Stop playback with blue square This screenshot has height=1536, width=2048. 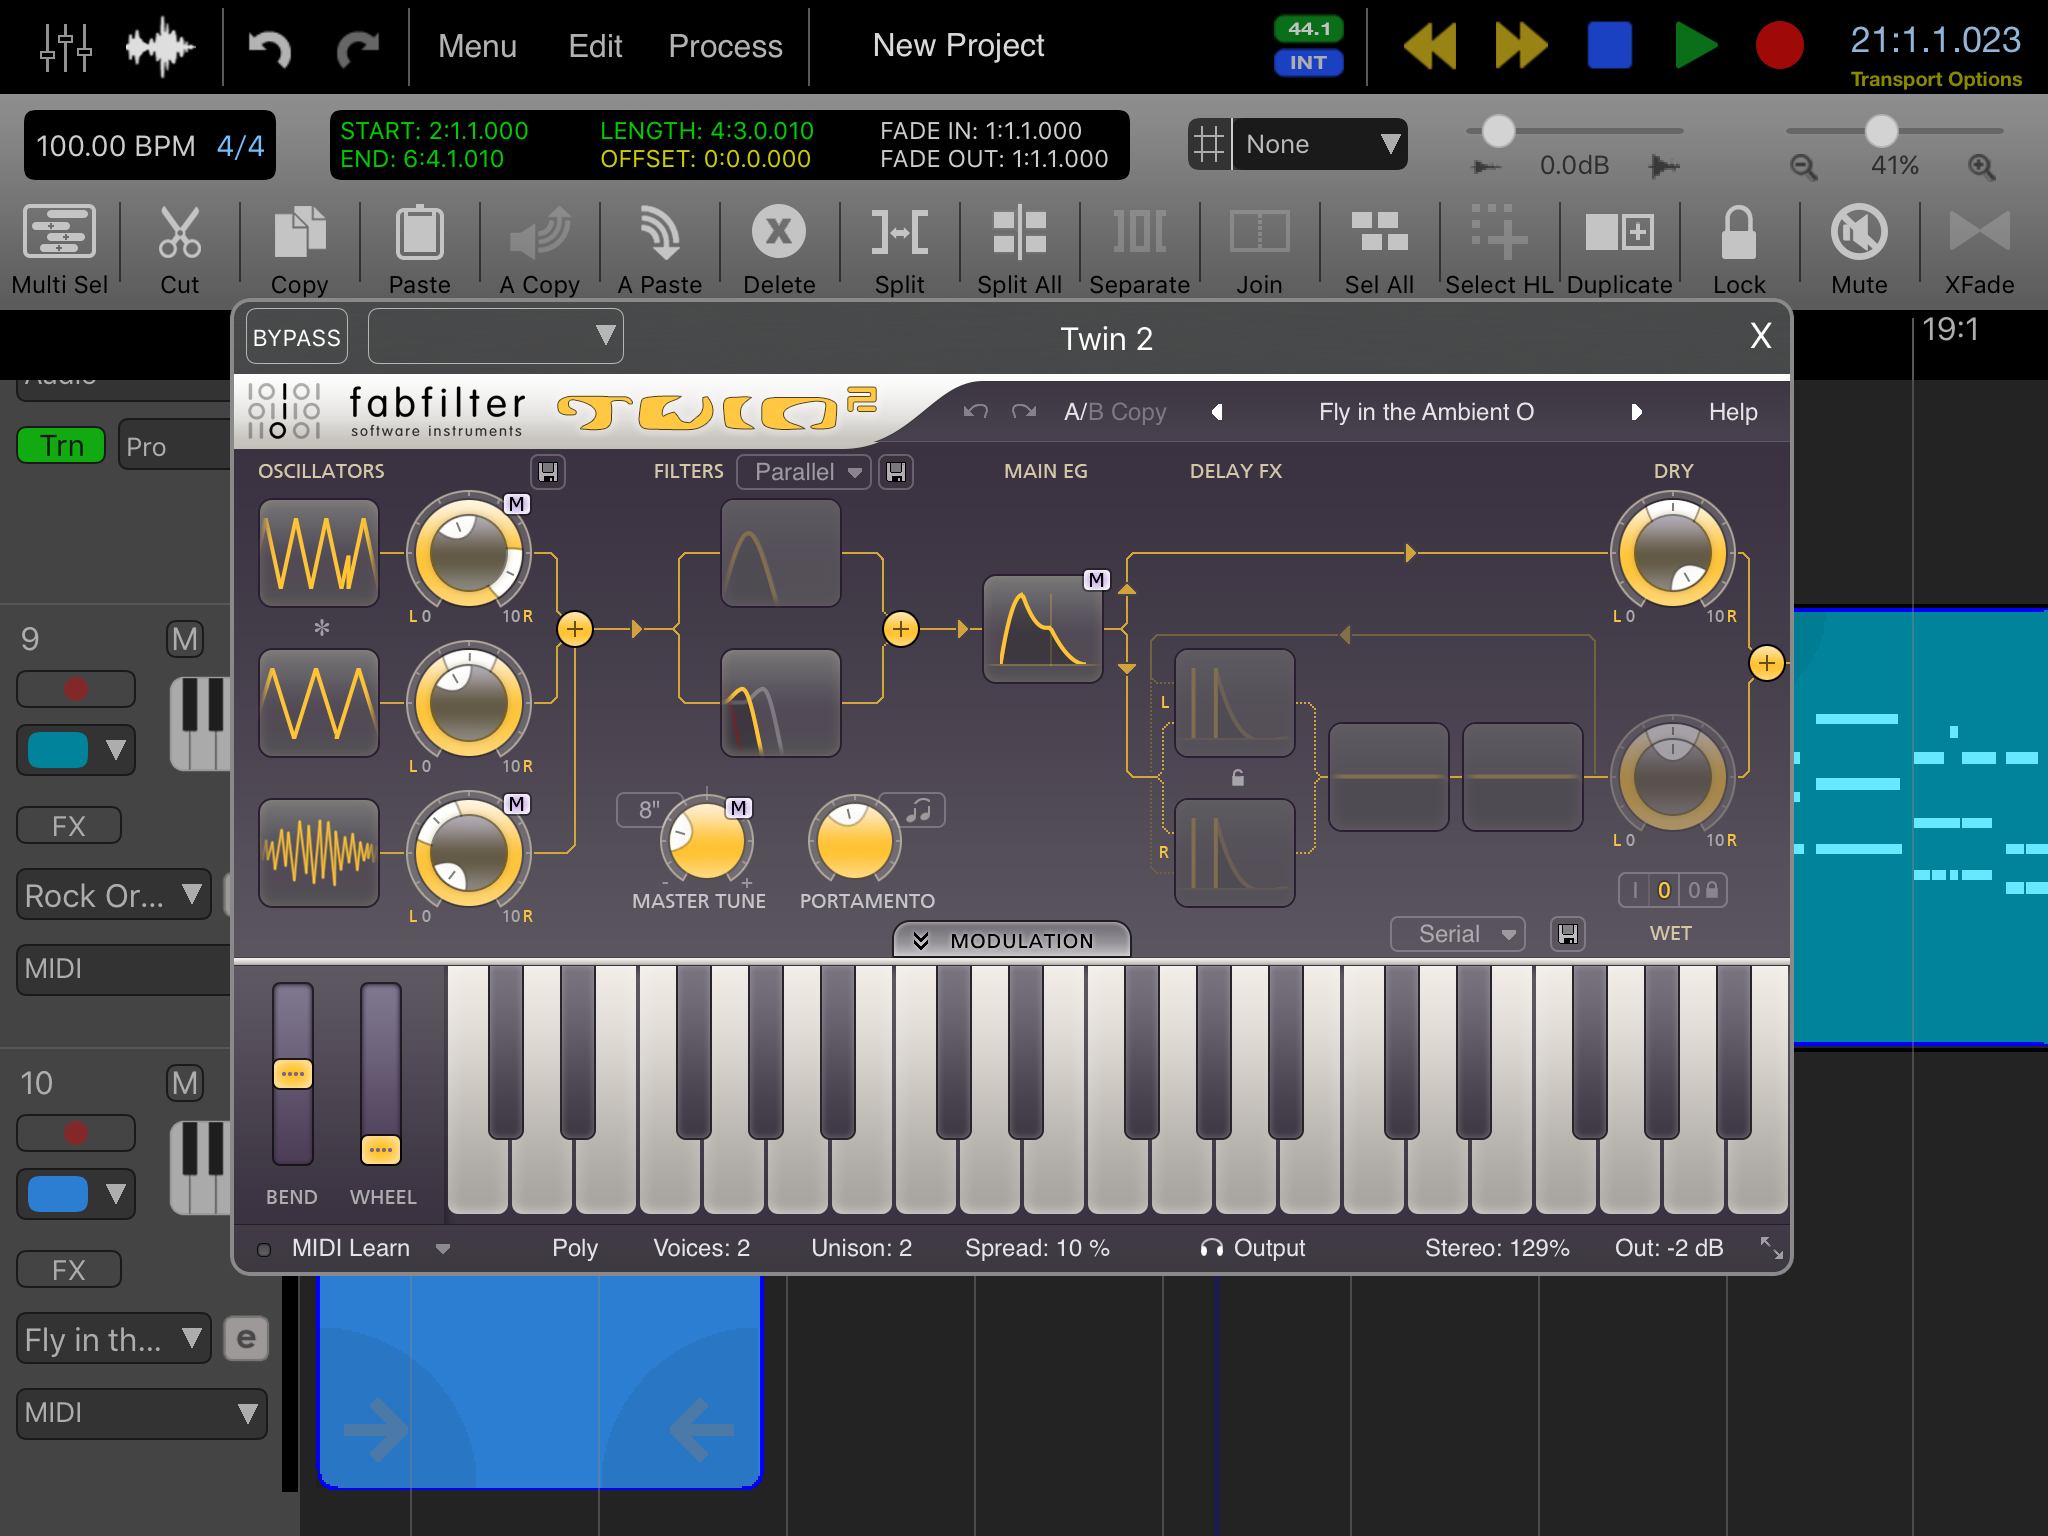click(1610, 46)
